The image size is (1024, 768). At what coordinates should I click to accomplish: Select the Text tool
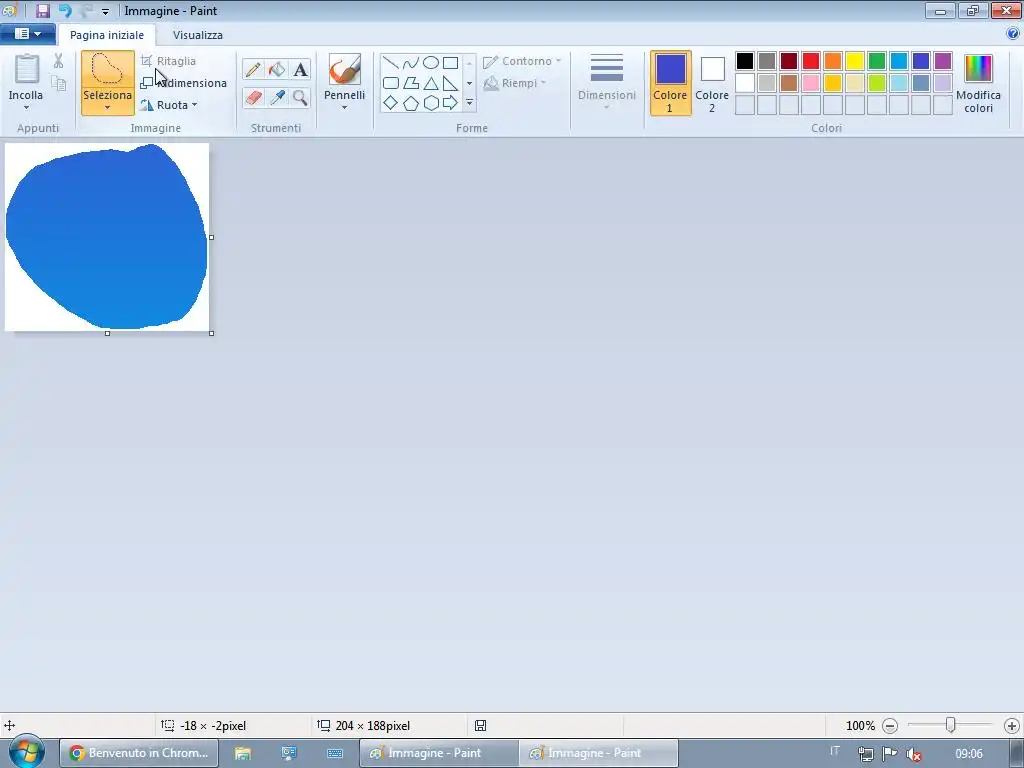click(300, 69)
